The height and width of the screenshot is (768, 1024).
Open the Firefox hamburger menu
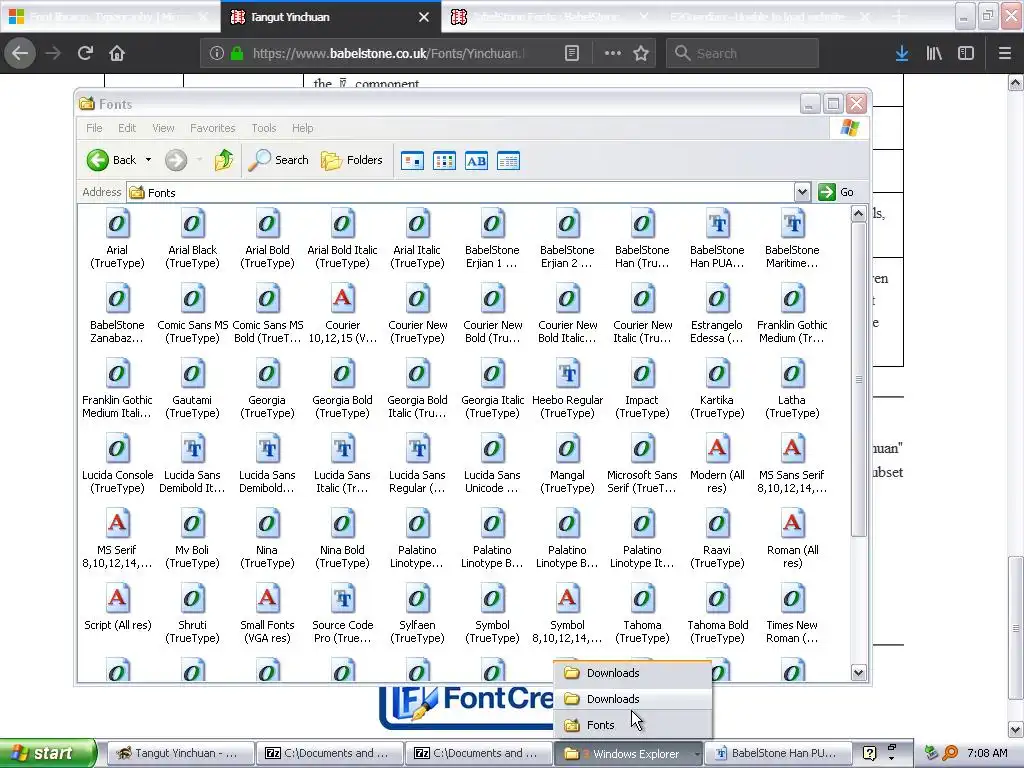tap(1004, 53)
